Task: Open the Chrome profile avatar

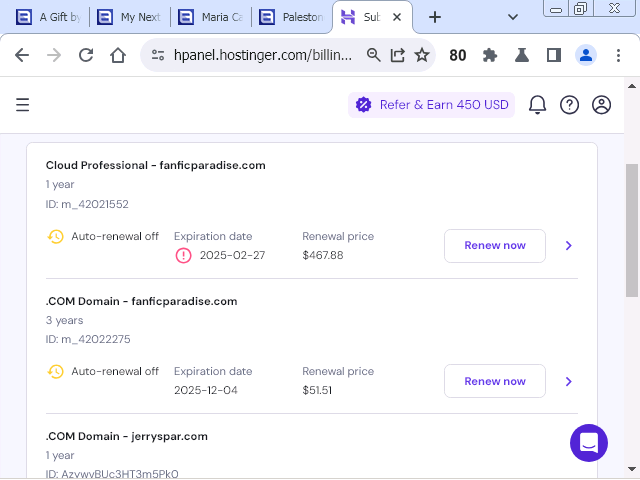Action: tap(586, 55)
